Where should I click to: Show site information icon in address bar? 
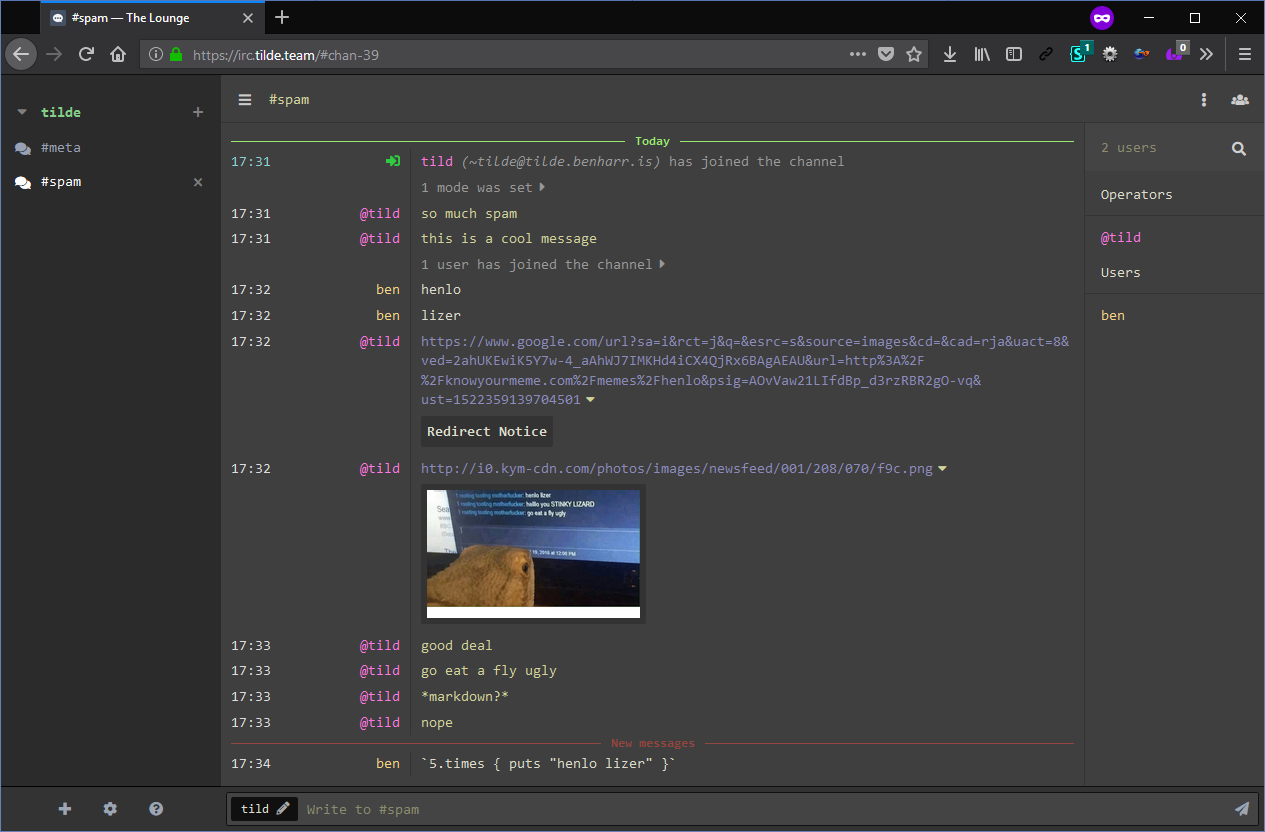coord(156,55)
